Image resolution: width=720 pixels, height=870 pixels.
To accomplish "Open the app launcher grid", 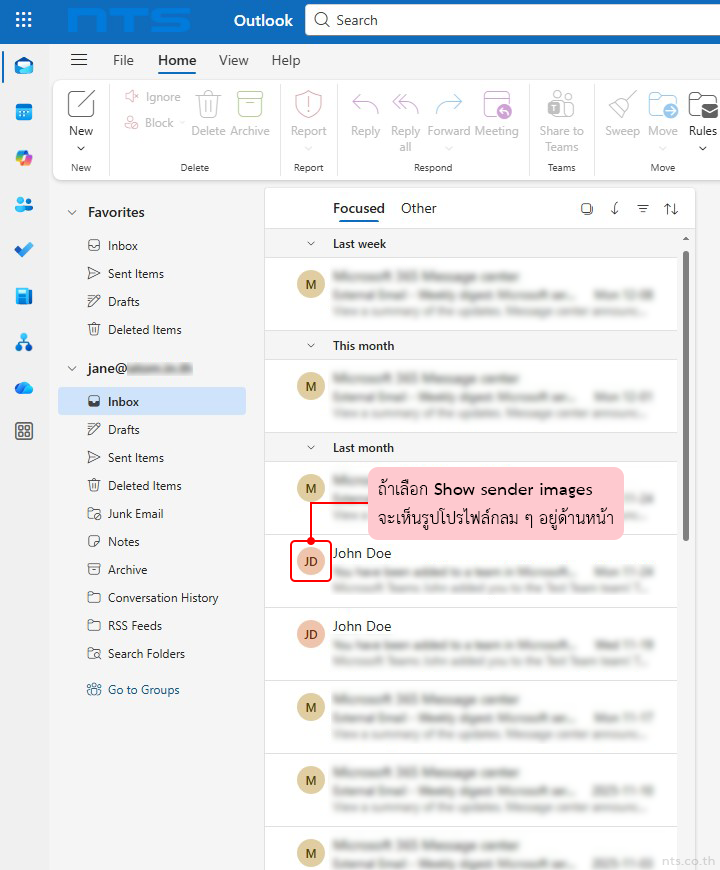I will click(23, 20).
